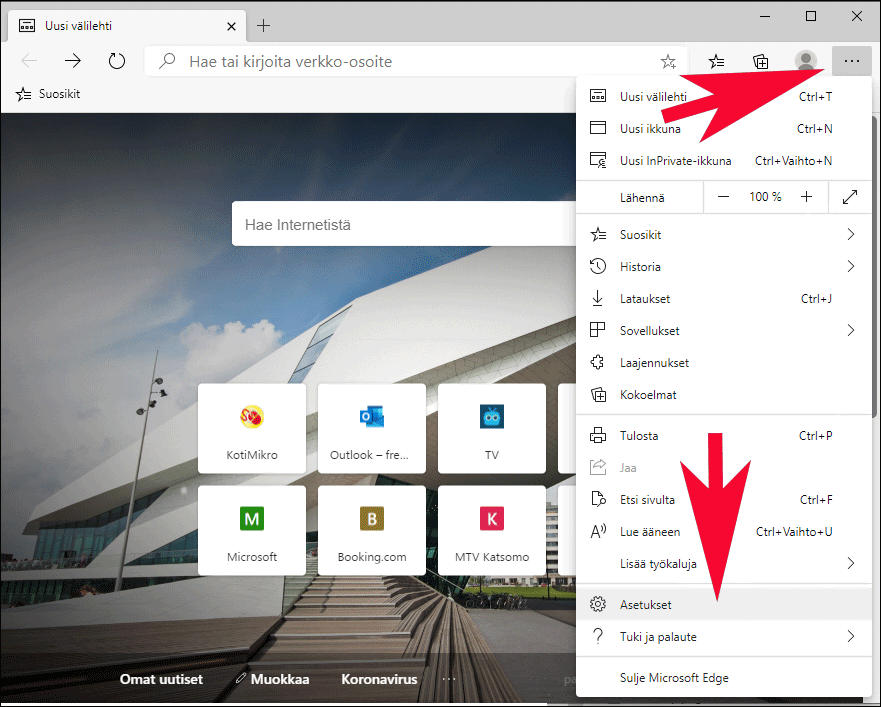Zoom out with the minus button
The image size is (881, 707).
(723, 197)
